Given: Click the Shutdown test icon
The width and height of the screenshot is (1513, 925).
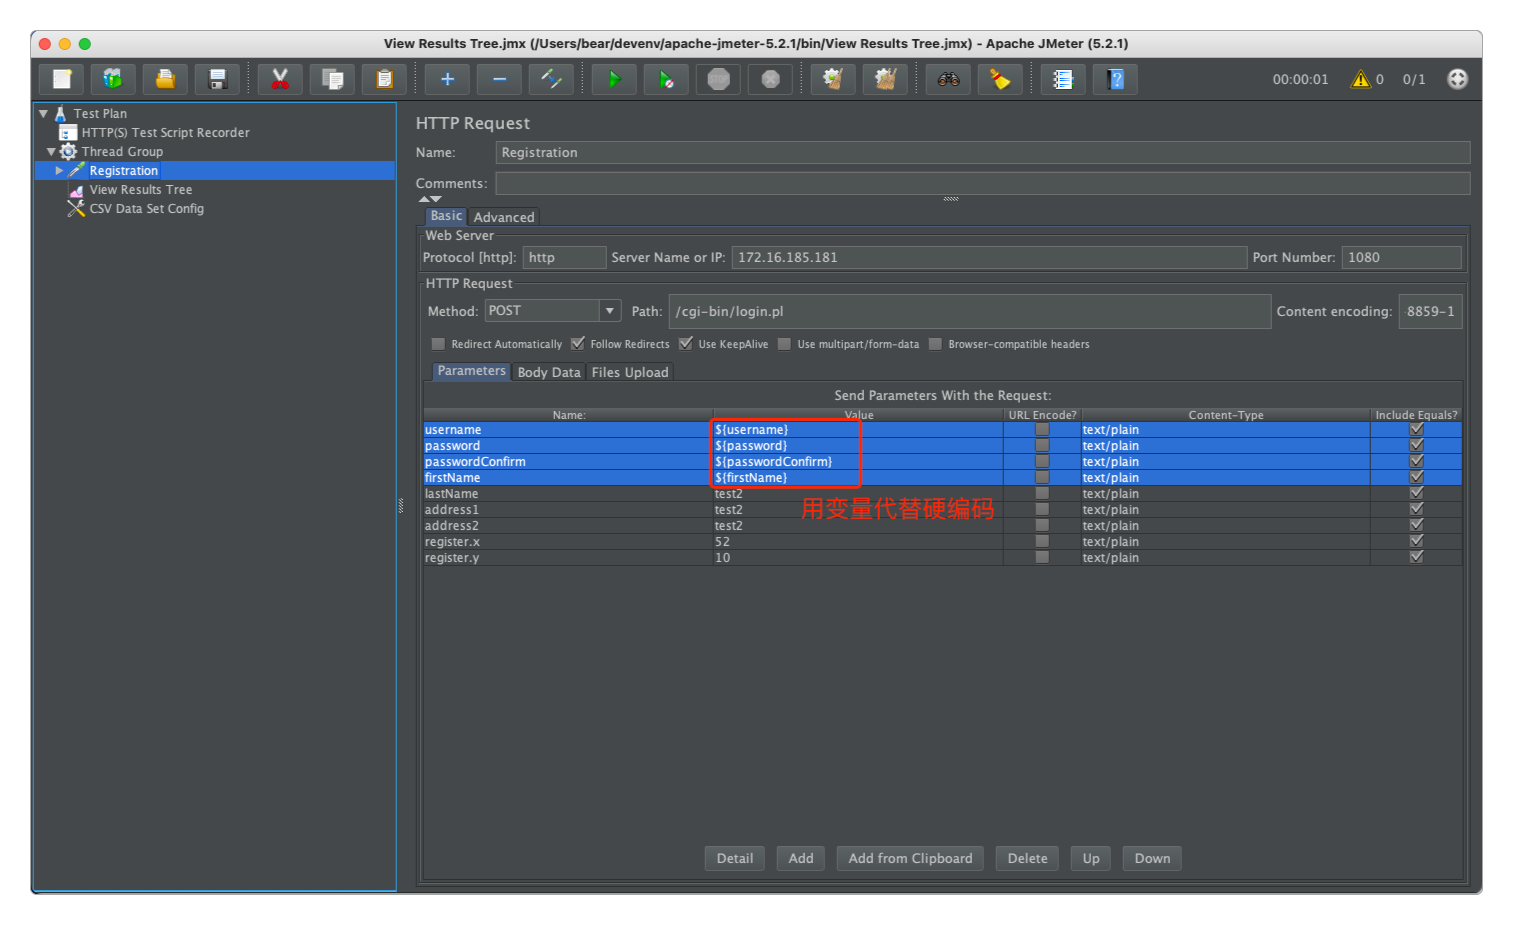Looking at the screenshot, I should coord(770,79).
